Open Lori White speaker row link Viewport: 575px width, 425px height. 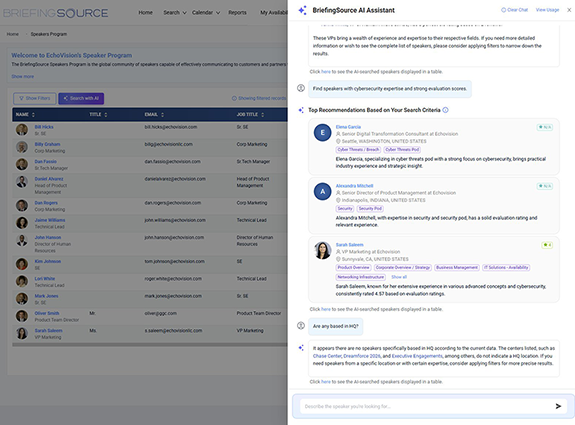pyautogui.click(x=45, y=279)
